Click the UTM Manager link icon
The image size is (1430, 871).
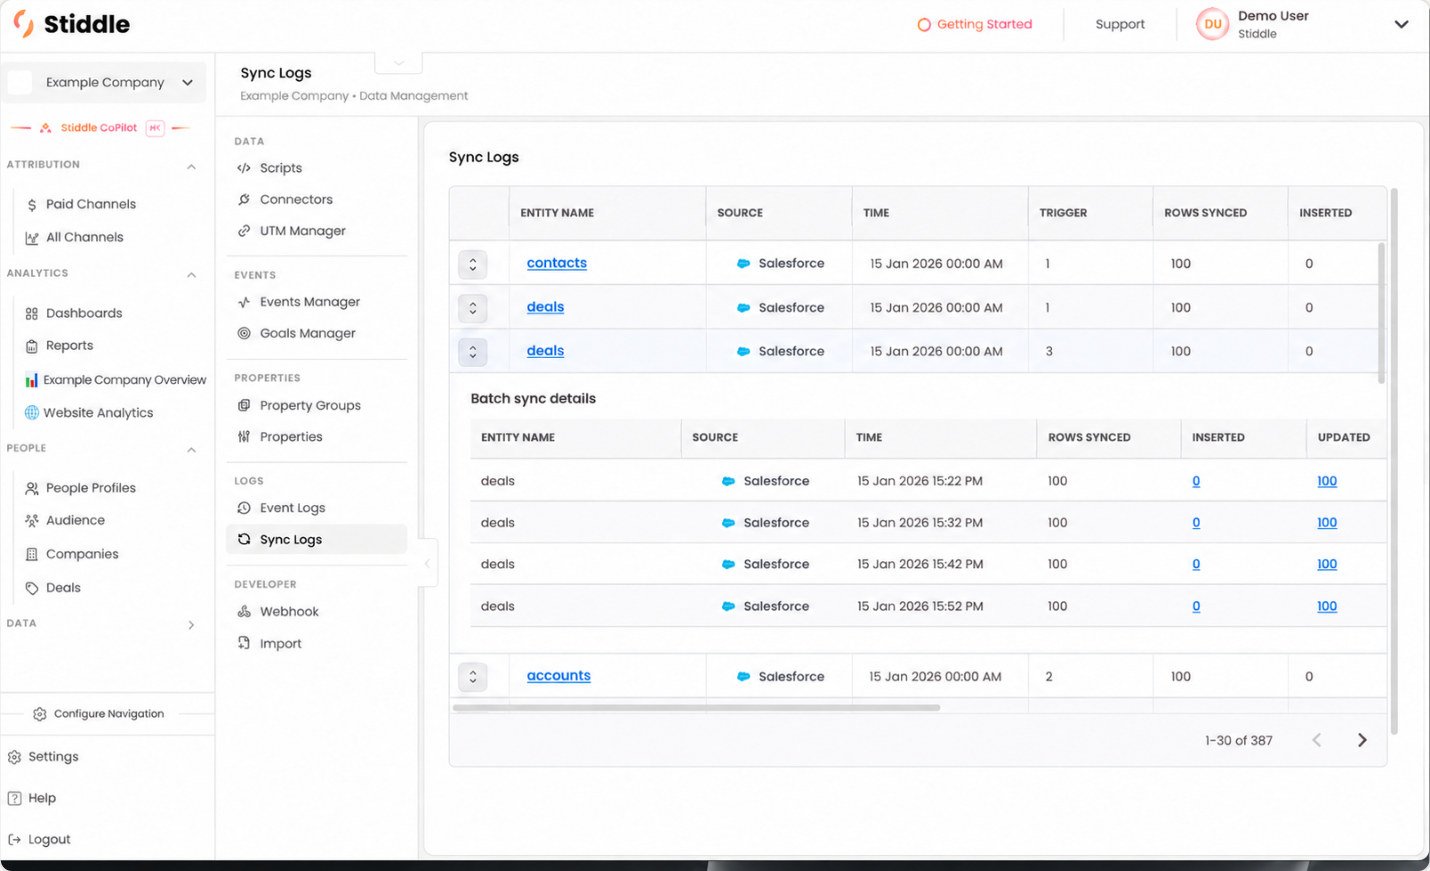(x=244, y=230)
